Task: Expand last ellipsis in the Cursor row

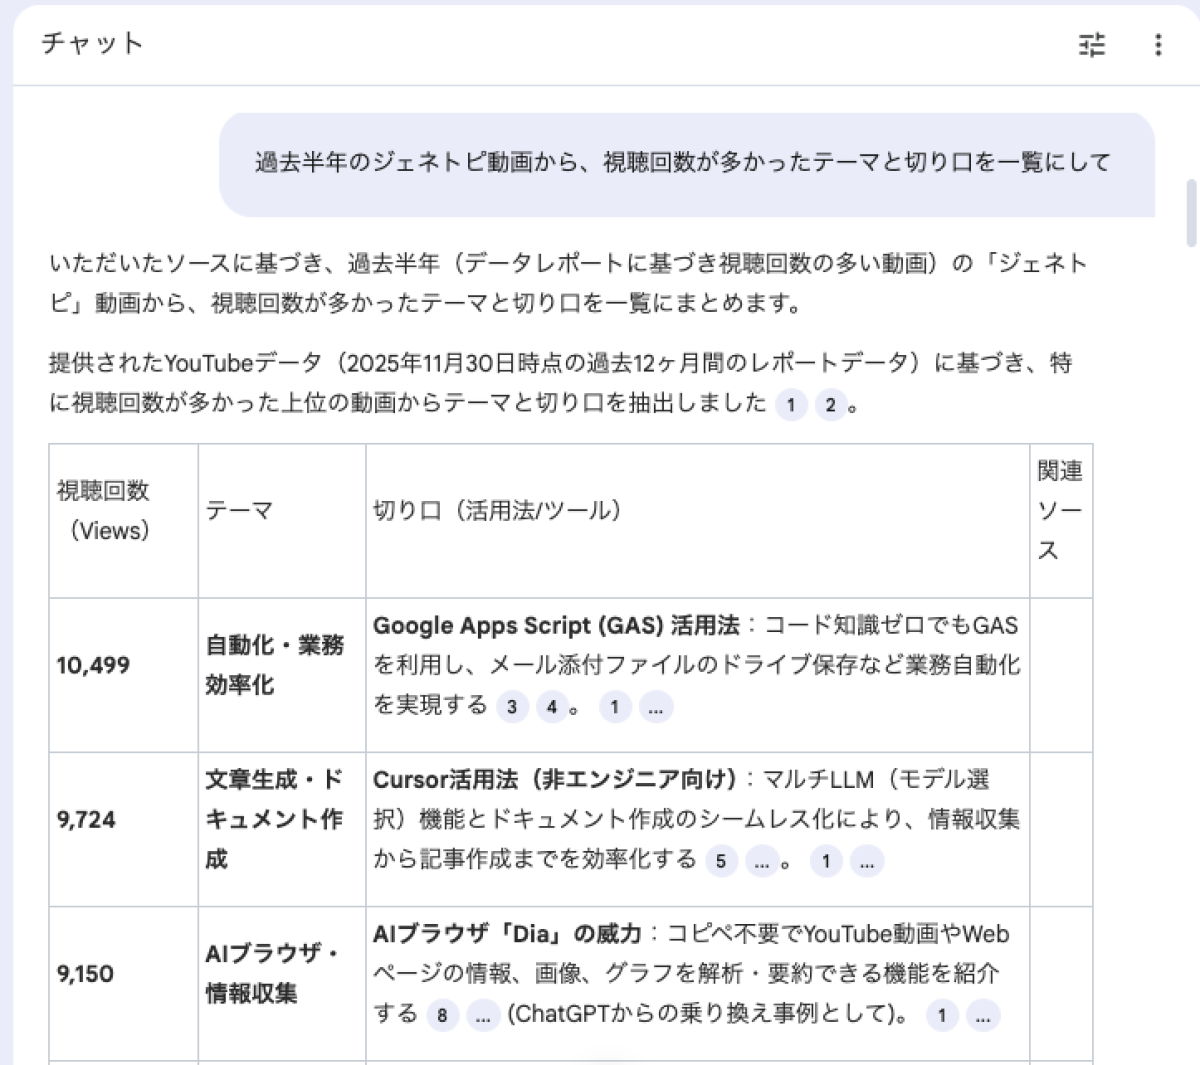Action: [867, 861]
